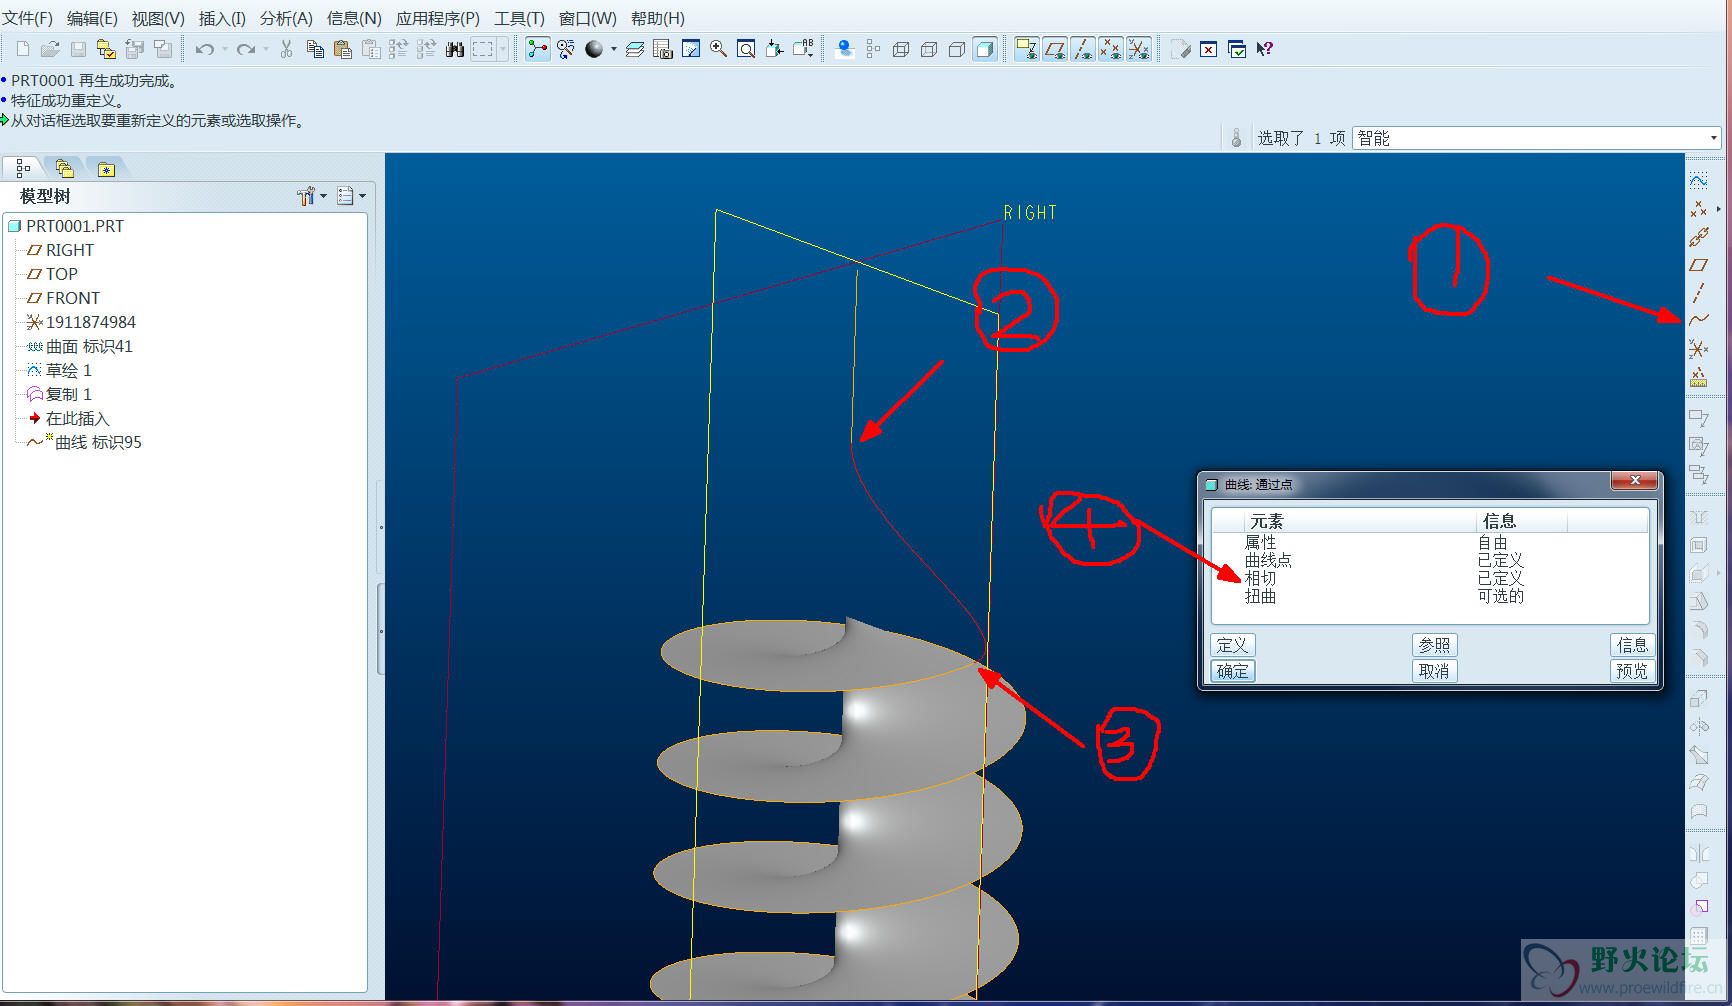1732x1006 pixels.
Task: Click the 取消 button in dialog
Action: 1434,671
